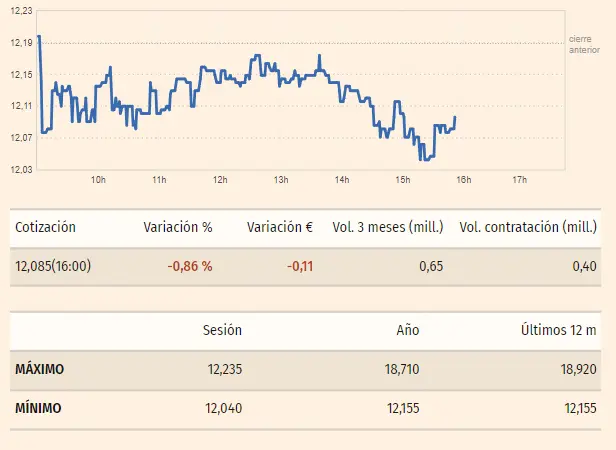Click the red -0,86 % variation value
Image resolution: width=616 pixels, height=450 pixels.
tap(190, 265)
